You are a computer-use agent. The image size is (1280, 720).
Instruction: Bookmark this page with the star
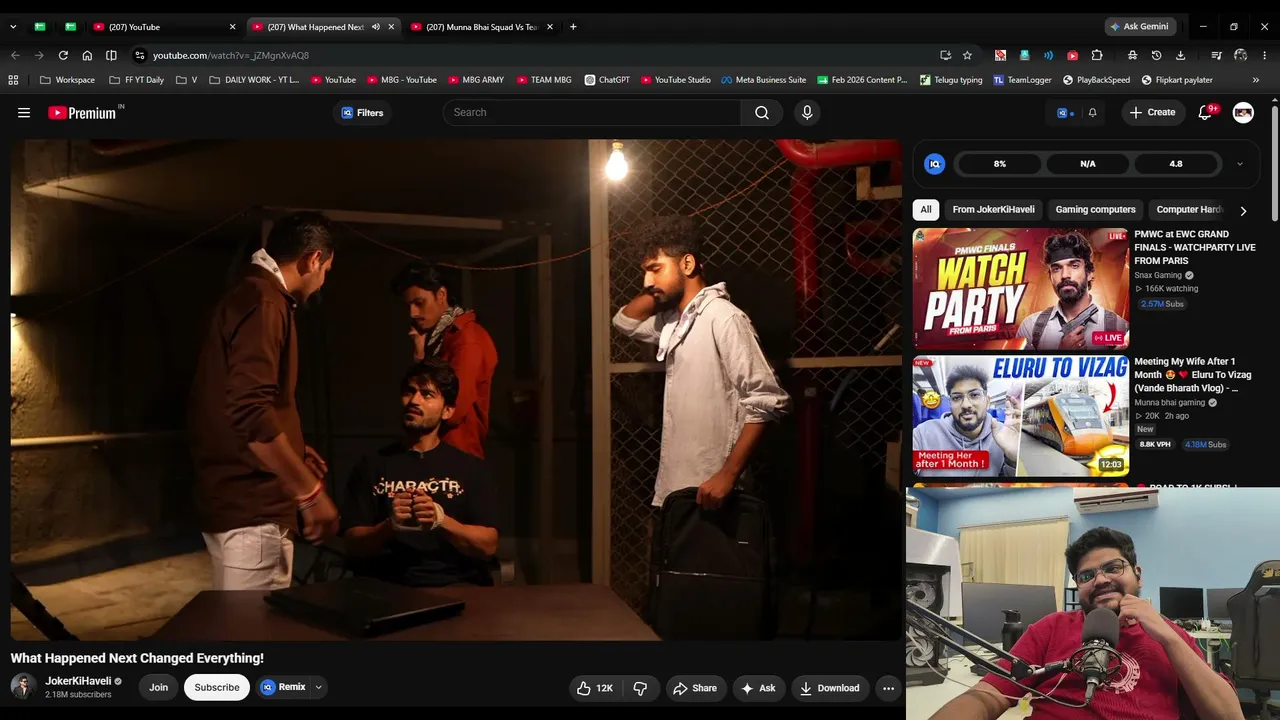coord(967,55)
